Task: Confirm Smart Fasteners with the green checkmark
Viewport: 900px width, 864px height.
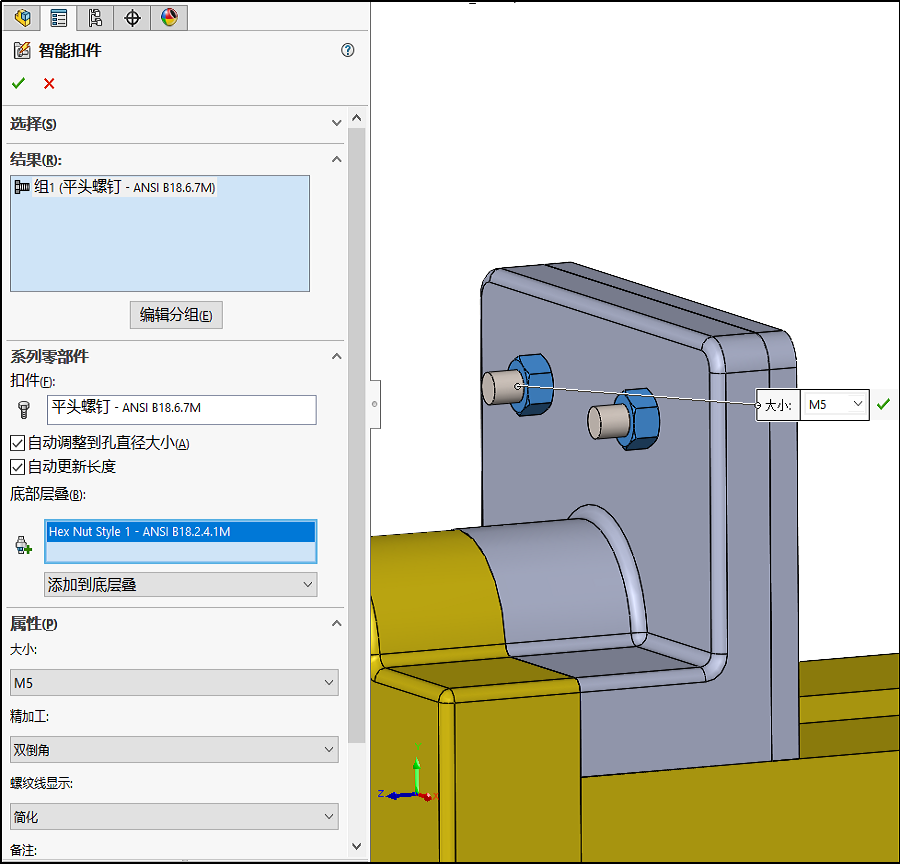Action: (18, 83)
